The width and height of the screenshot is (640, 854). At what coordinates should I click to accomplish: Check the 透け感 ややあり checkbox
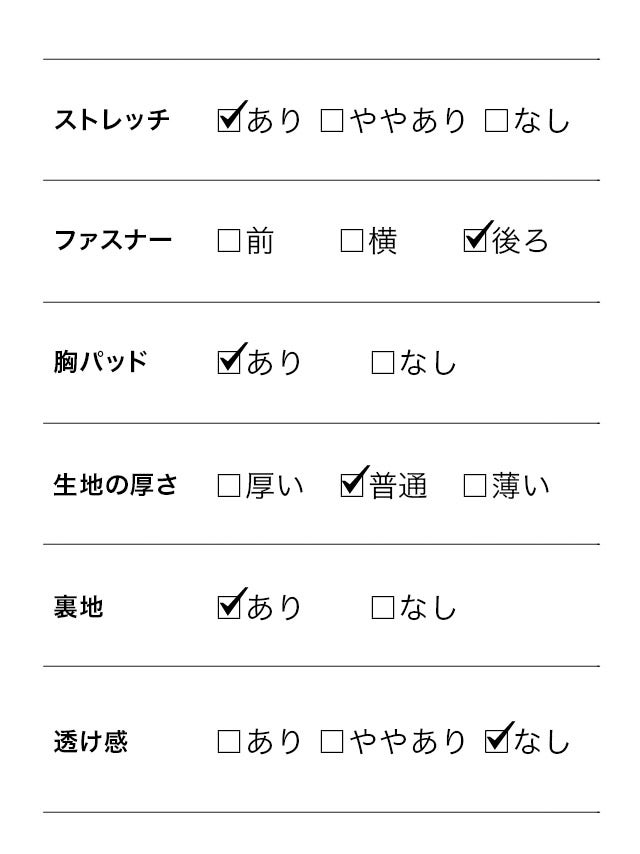[332, 742]
